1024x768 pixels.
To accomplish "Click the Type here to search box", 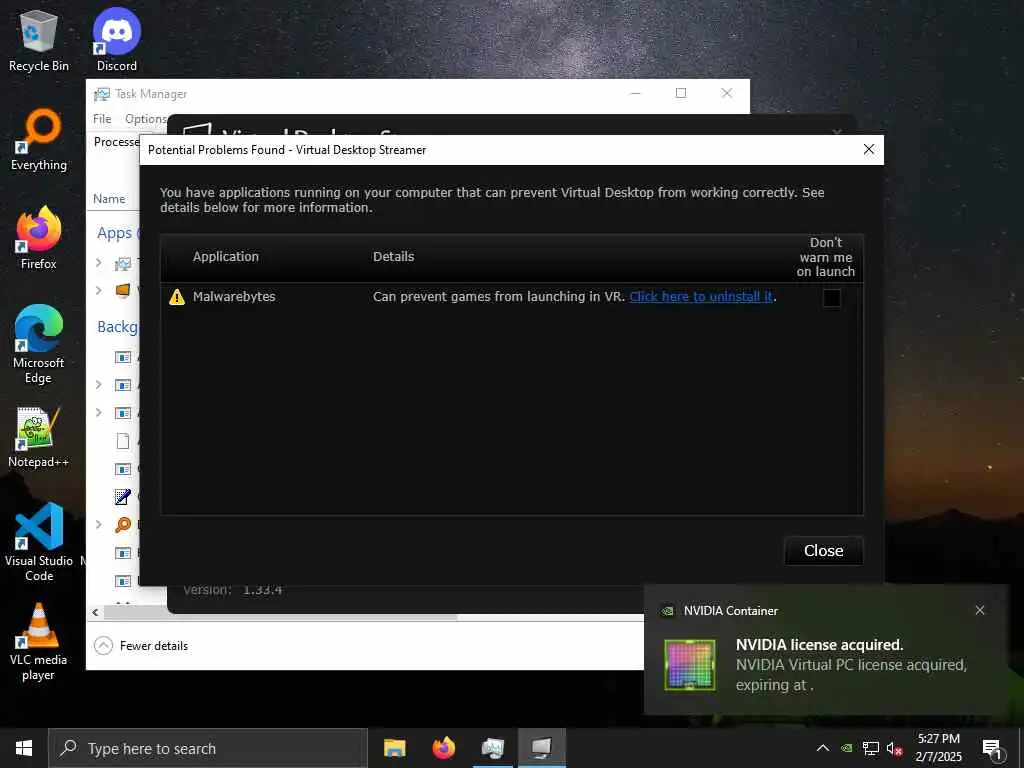I will tap(208, 748).
